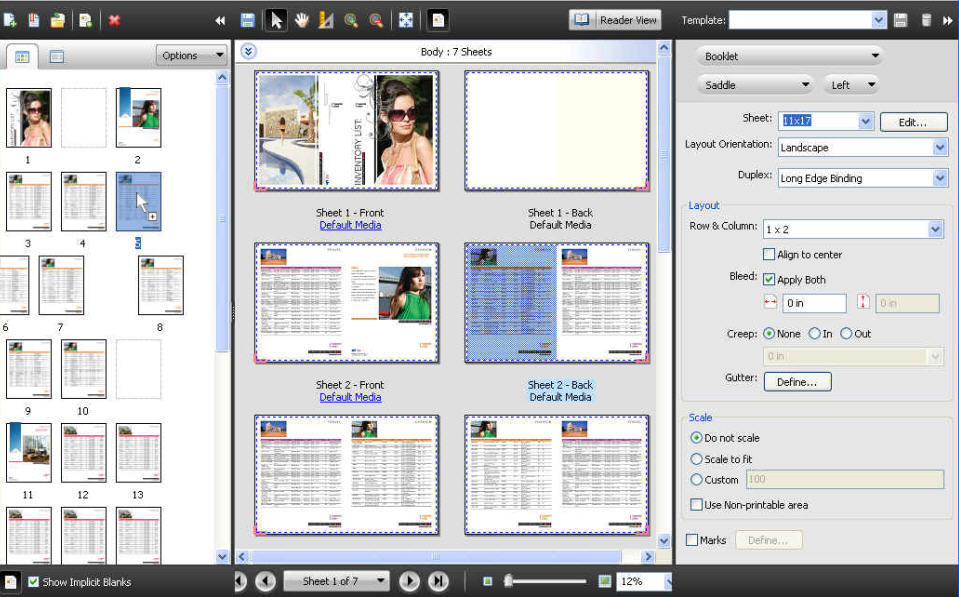This screenshot has height=597, width=959.
Task: Open the Duplex binding dropdown
Action: (938, 177)
